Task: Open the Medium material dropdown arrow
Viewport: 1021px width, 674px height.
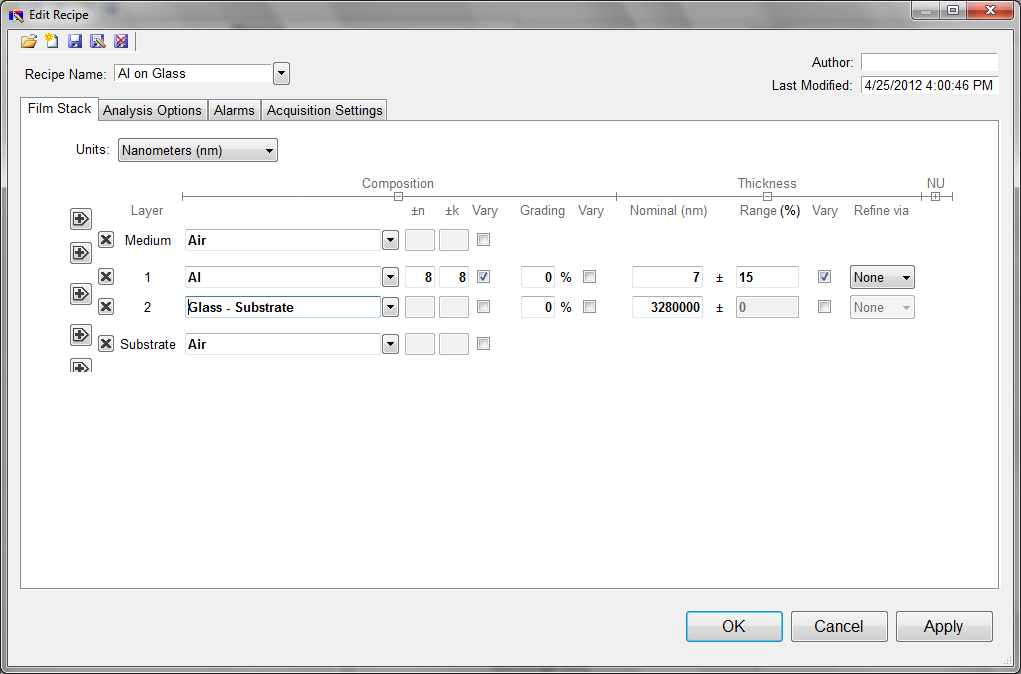Action: 390,240
